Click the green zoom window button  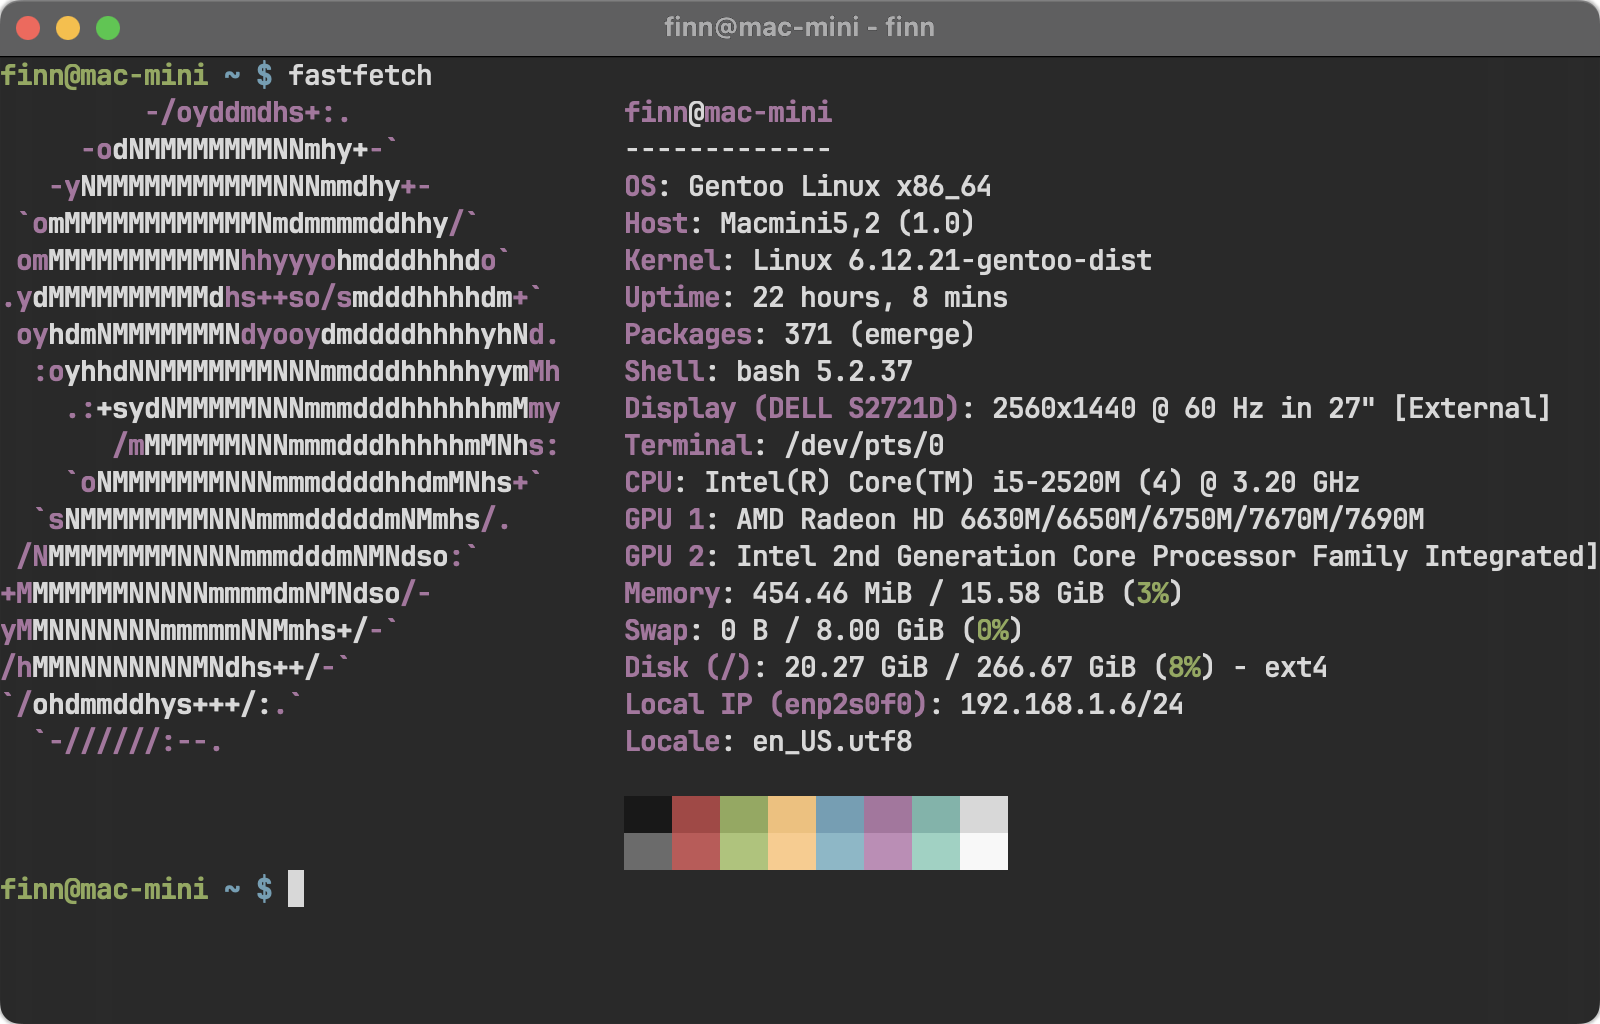click(108, 28)
